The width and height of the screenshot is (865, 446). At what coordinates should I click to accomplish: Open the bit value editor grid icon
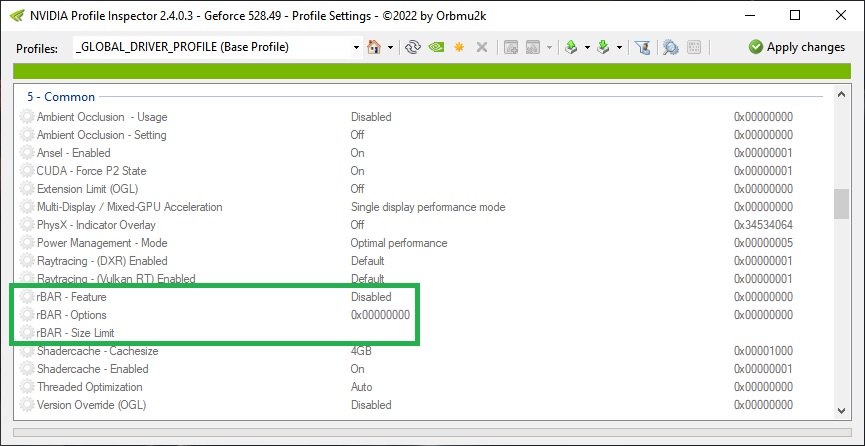pos(693,47)
